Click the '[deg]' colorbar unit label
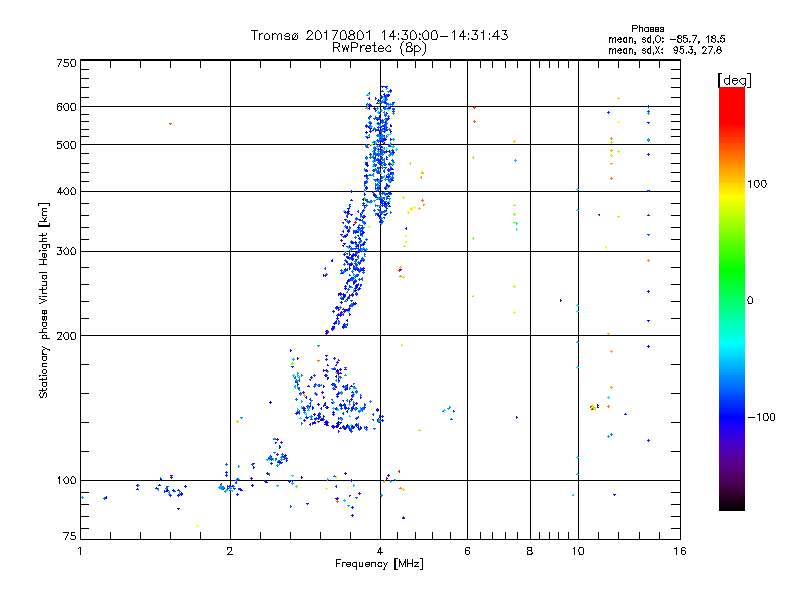800x600 pixels. (x=734, y=80)
